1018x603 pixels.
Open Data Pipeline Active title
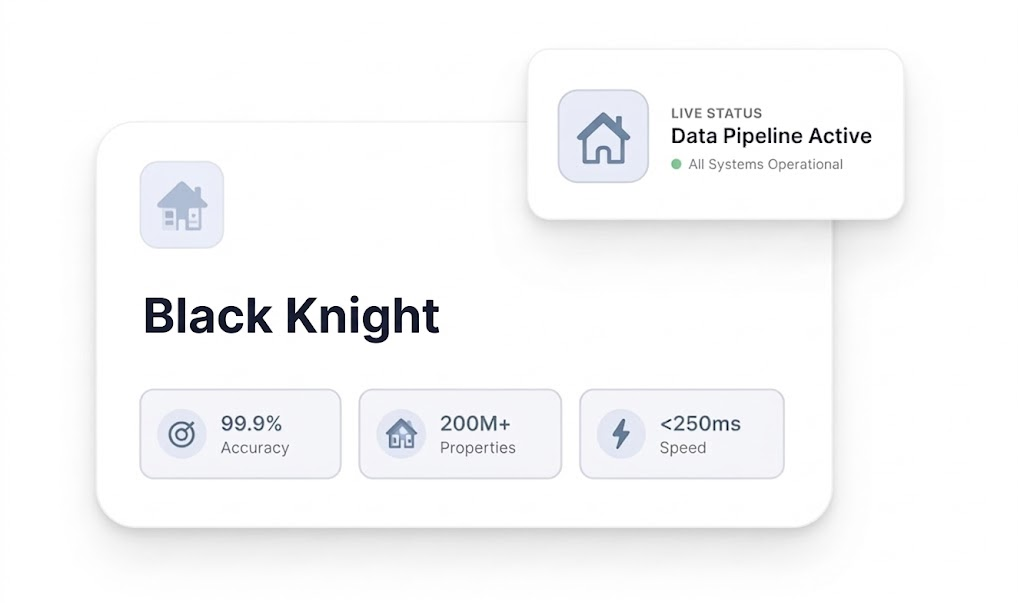tap(771, 136)
